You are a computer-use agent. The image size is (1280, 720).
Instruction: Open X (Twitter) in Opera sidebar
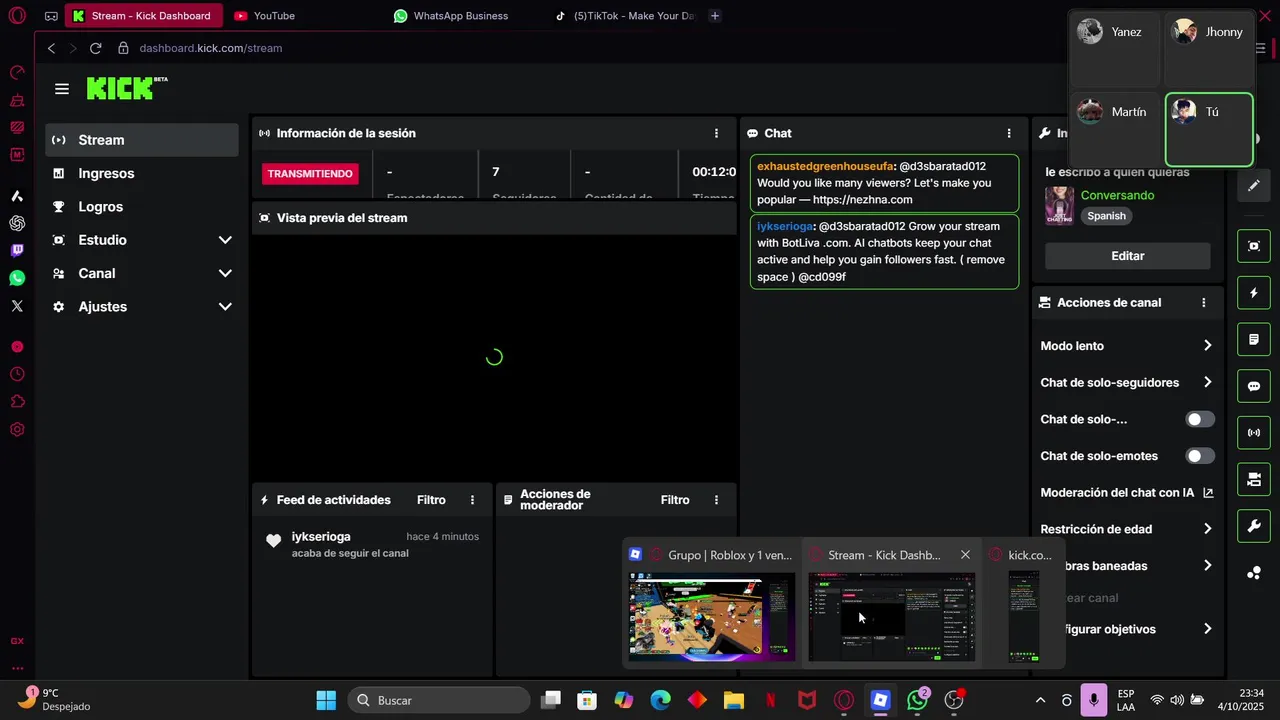coord(17,306)
